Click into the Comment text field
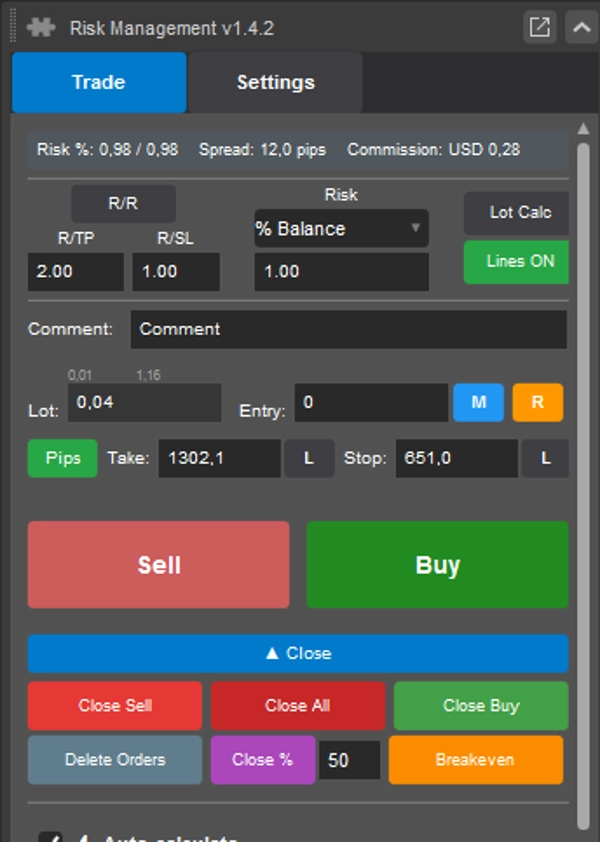Screen dimensions: 600x842 [349, 329]
